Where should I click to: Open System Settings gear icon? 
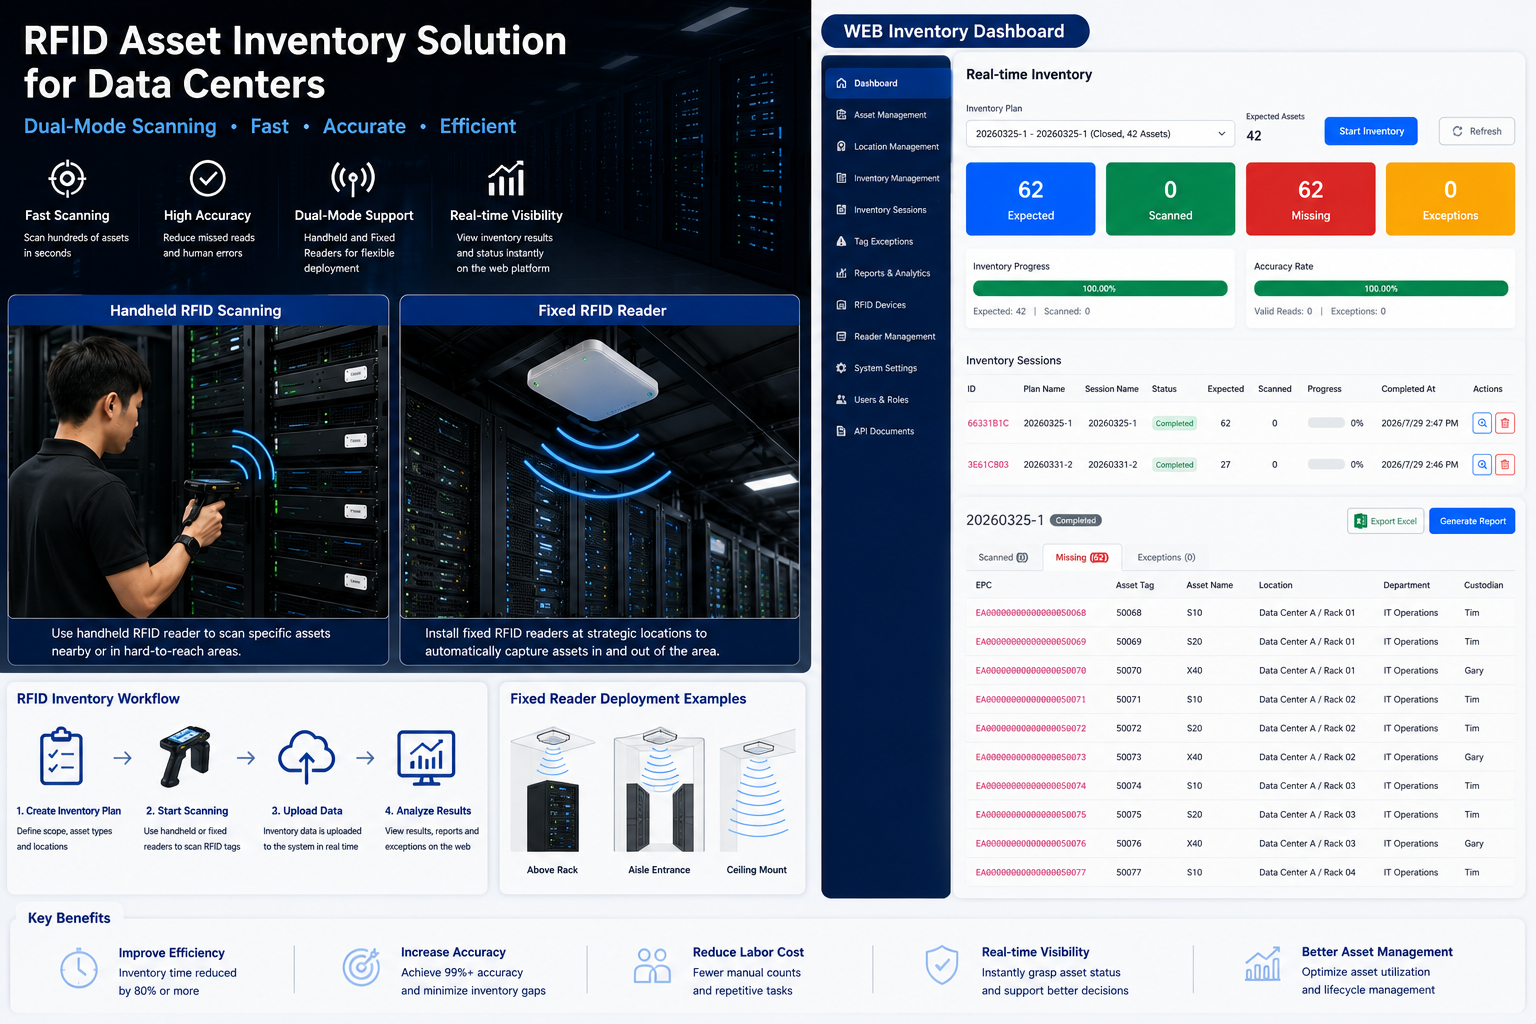click(x=841, y=368)
